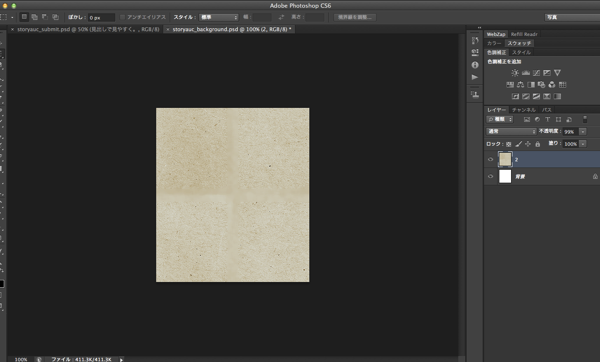Add an Exposure adjustment layer
This screenshot has height=362, width=600.
click(547, 73)
